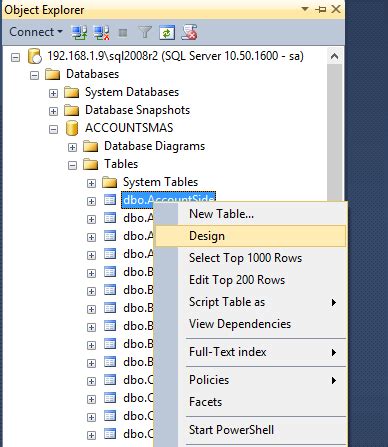Screen dimensions: 388x447
Task: Select the System Tables tree label
Action: pyautogui.click(x=160, y=182)
